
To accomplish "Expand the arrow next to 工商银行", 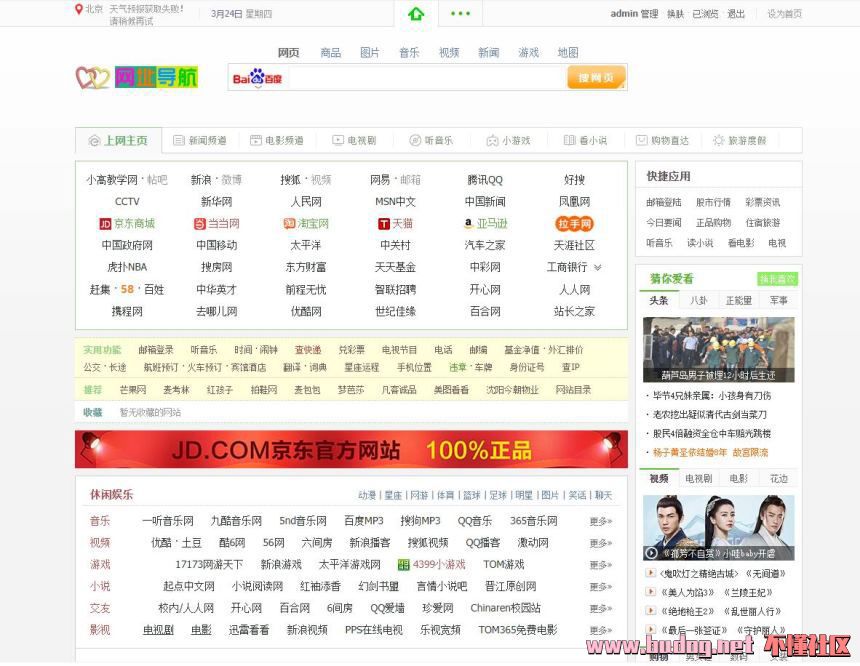I will pyautogui.click(x=598, y=268).
